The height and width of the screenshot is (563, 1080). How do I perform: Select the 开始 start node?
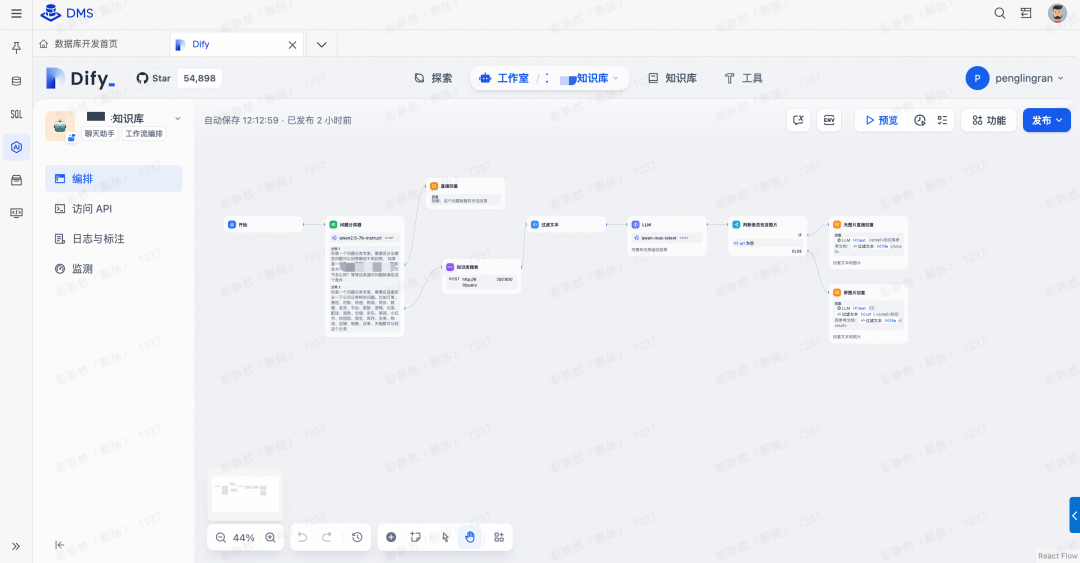coord(264,224)
